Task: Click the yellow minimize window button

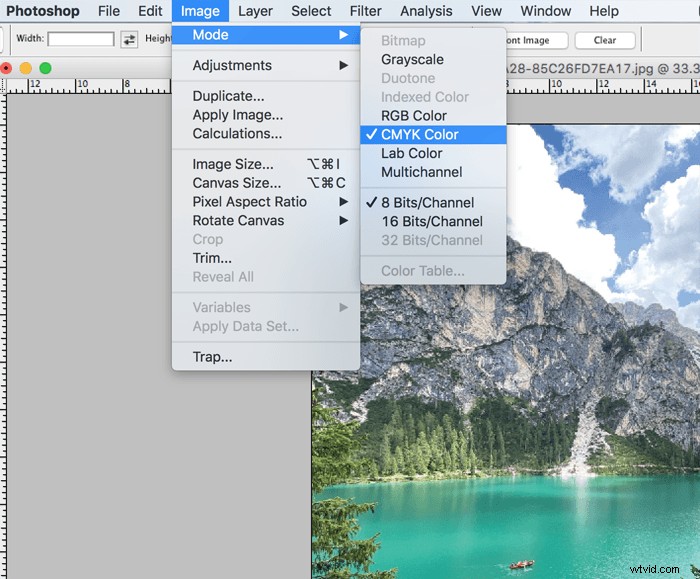Action: pos(26,68)
